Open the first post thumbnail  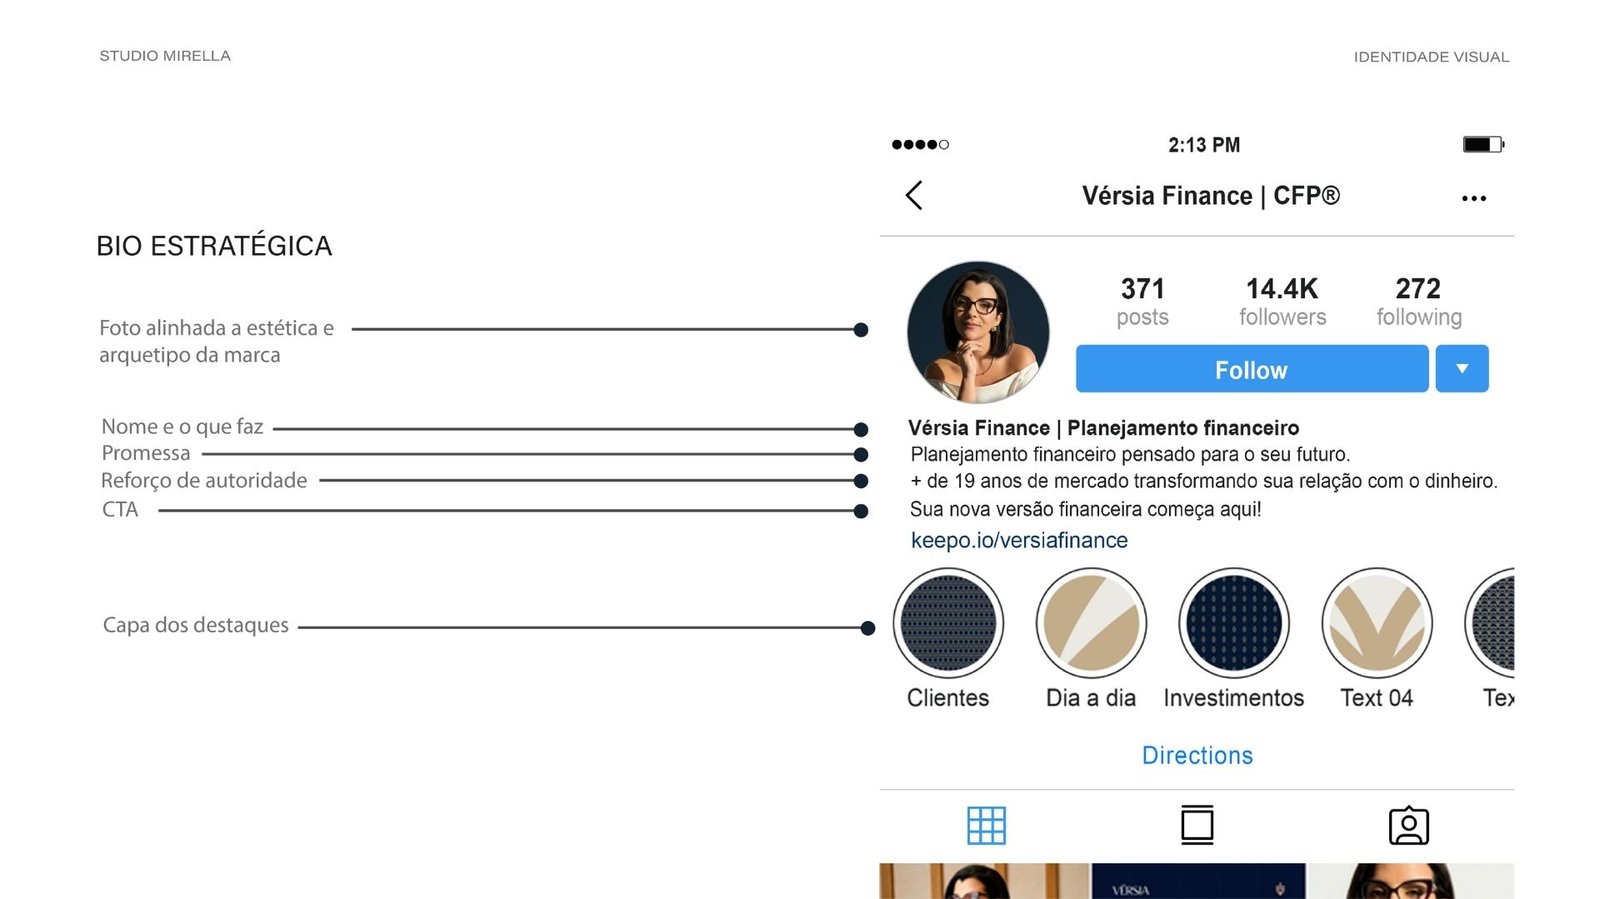point(984,881)
